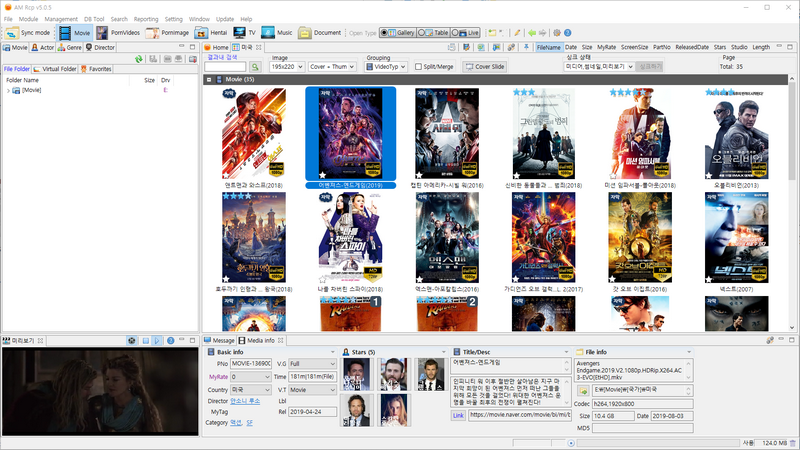Click the play icon in preview panel
The height and width of the screenshot is (450, 800).
(157, 340)
